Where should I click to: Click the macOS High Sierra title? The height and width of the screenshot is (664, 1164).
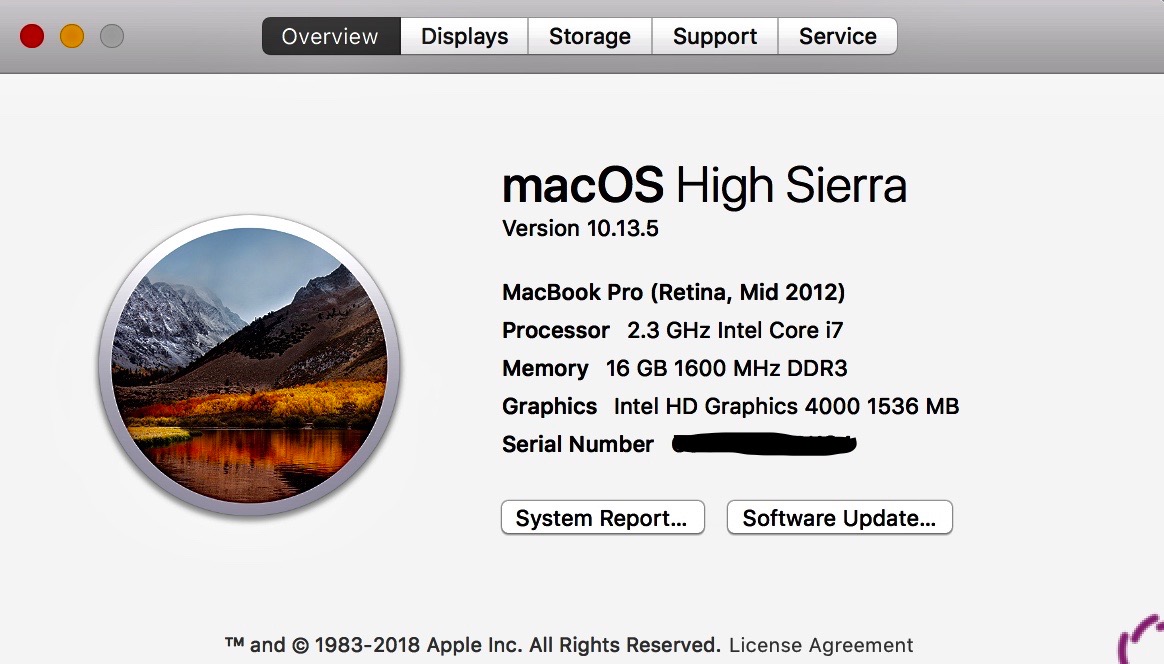point(704,185)
